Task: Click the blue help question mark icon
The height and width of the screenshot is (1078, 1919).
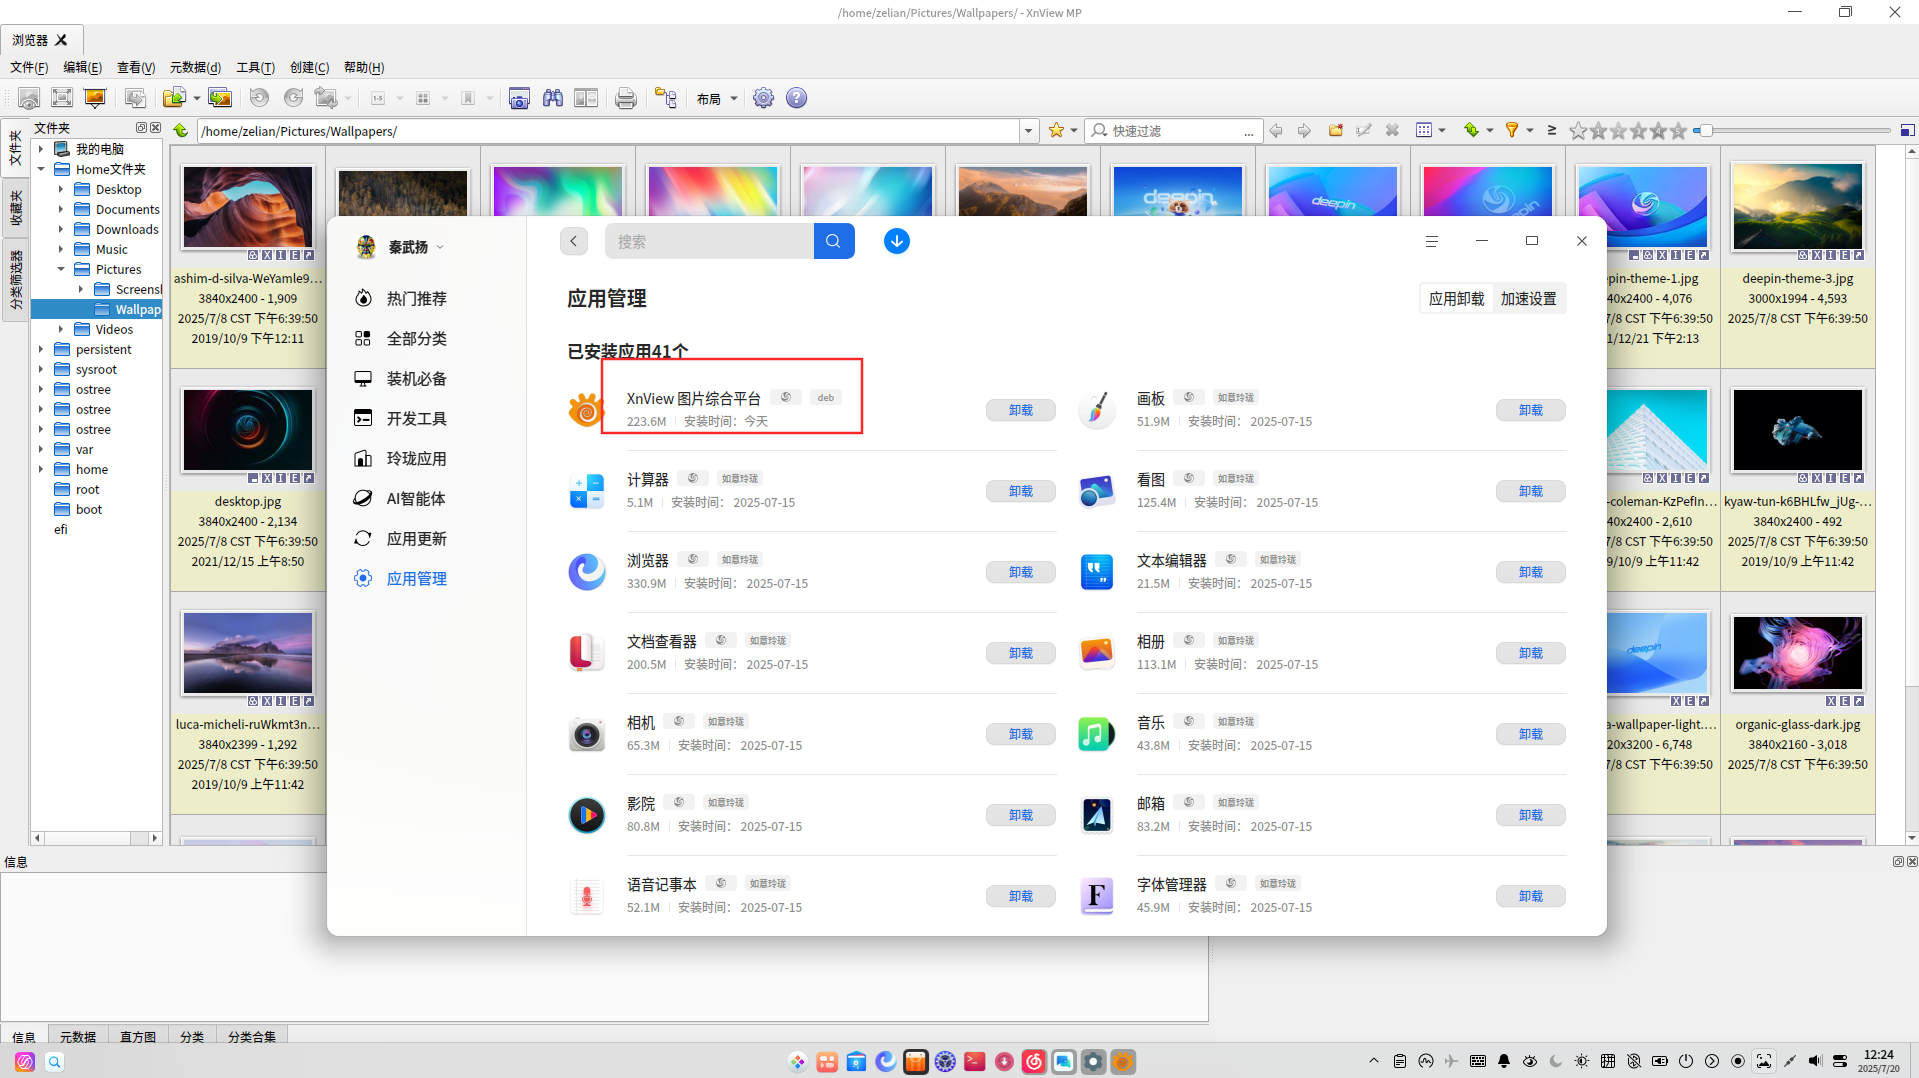Action: [796, 98]
